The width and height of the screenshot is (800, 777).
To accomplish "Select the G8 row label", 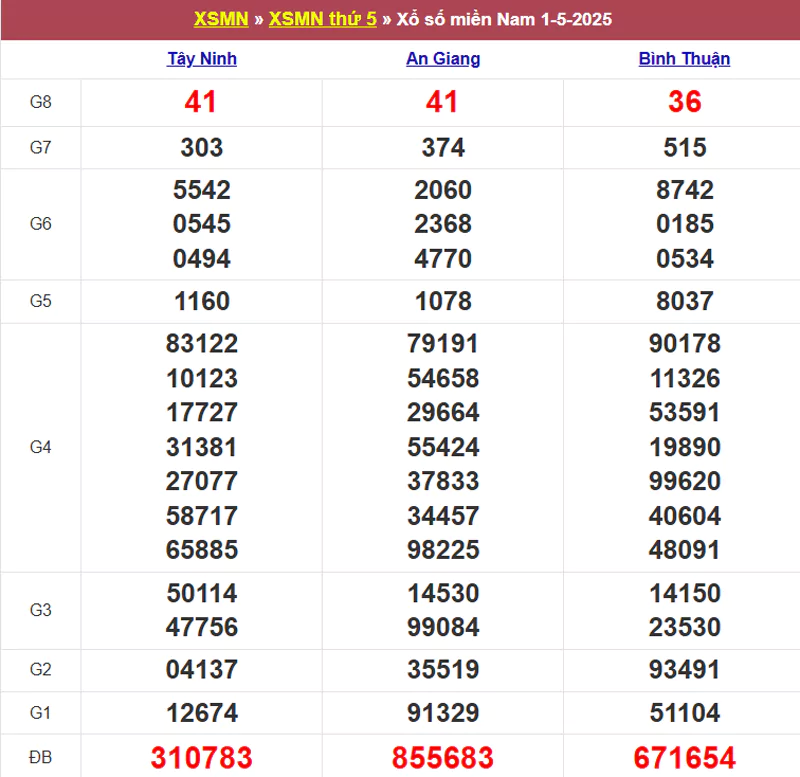I will coord(41,102).
